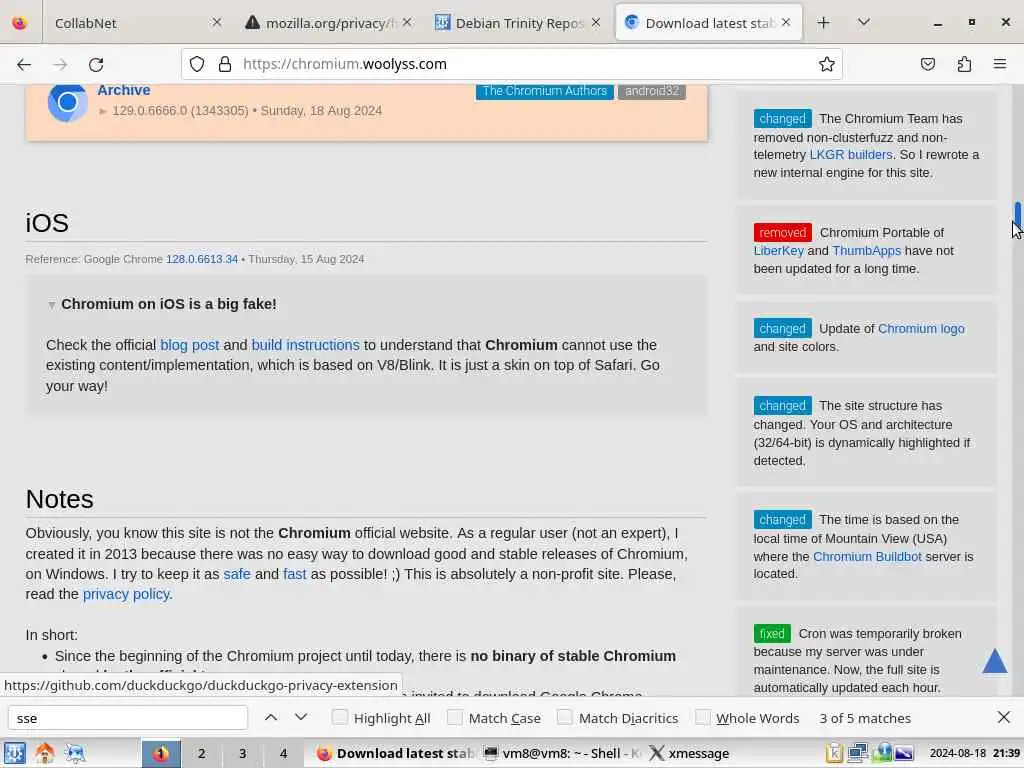Image resolution: width=1024 pixels, height=768 pixels.
Task: Open the 128.0.6613.34 version link
Action: click(x=202, y=259)
